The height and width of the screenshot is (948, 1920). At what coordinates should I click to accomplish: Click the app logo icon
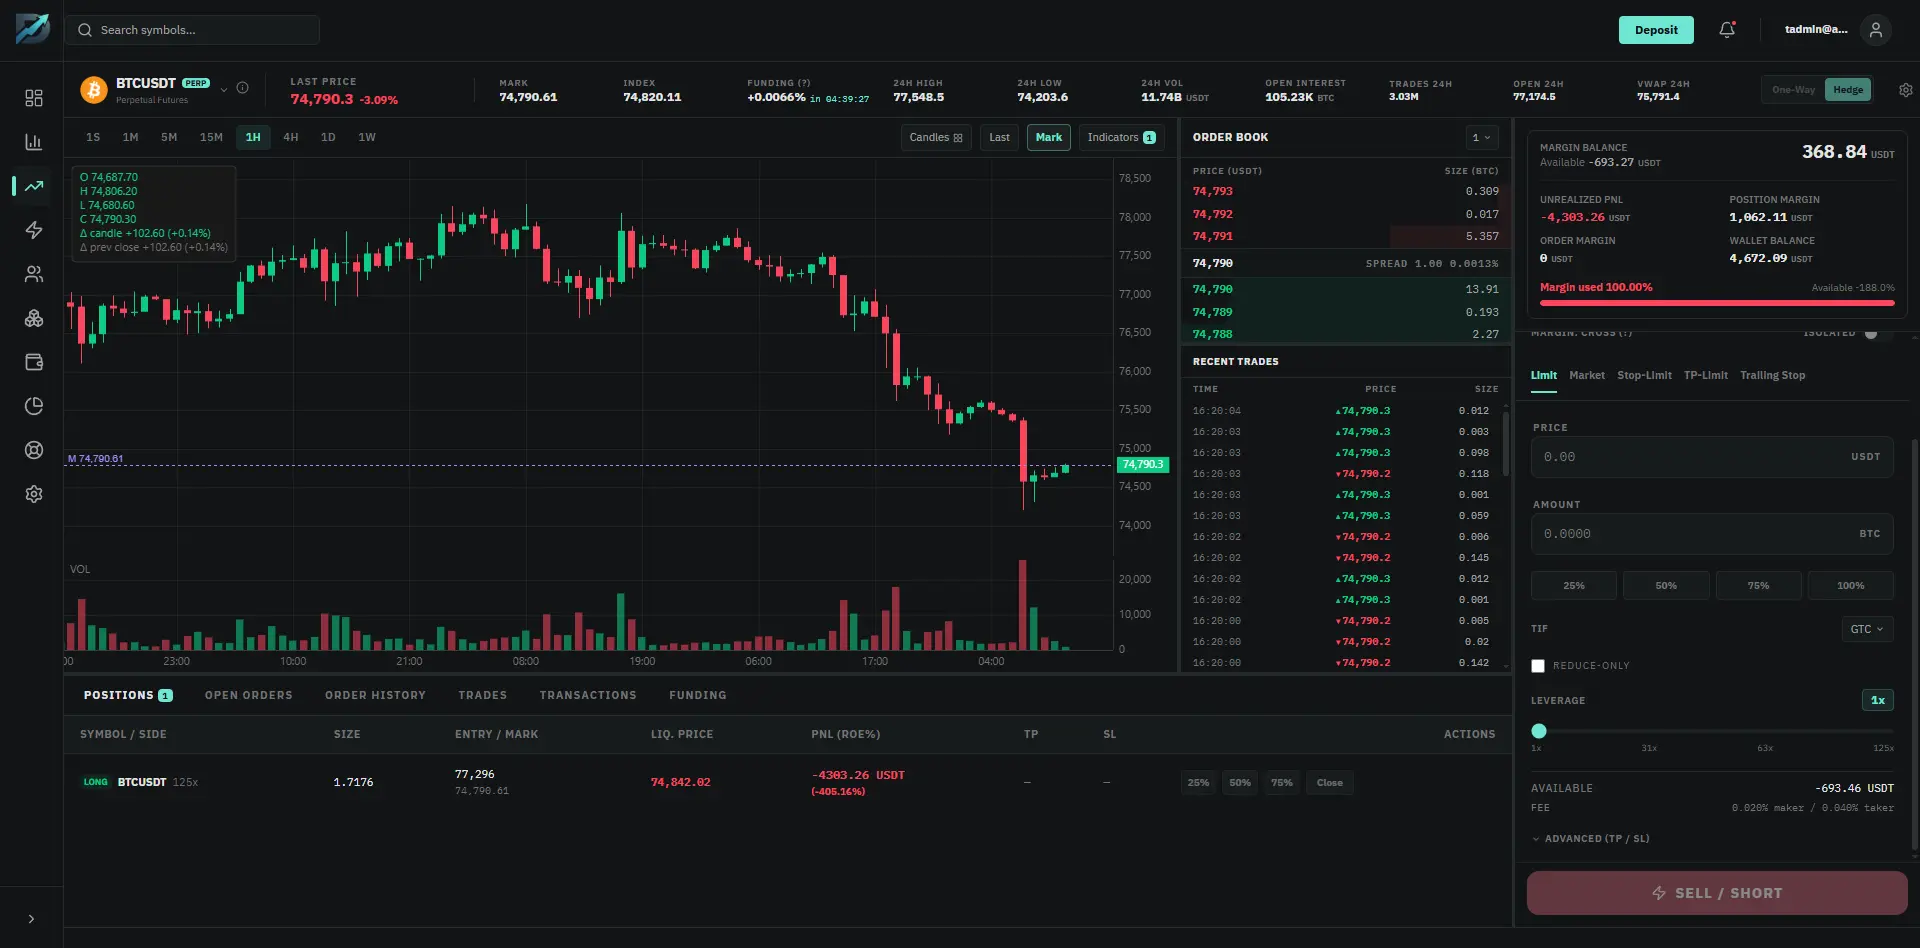click(x=32, y=29)
